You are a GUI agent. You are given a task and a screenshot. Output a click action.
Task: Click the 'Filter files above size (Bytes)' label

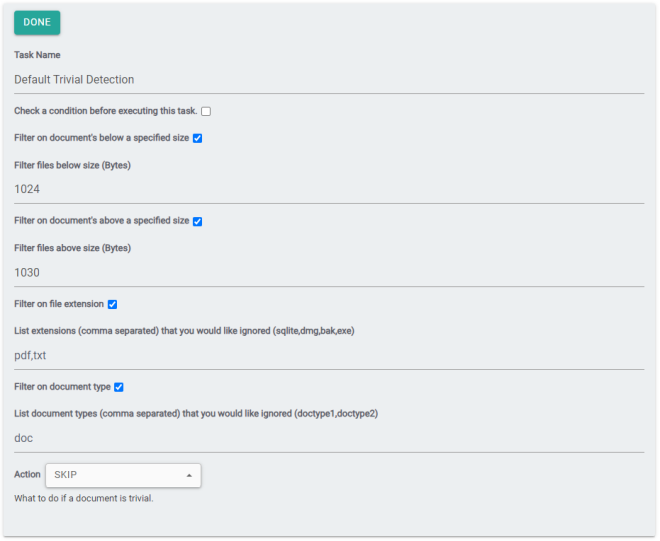[72, 248]
